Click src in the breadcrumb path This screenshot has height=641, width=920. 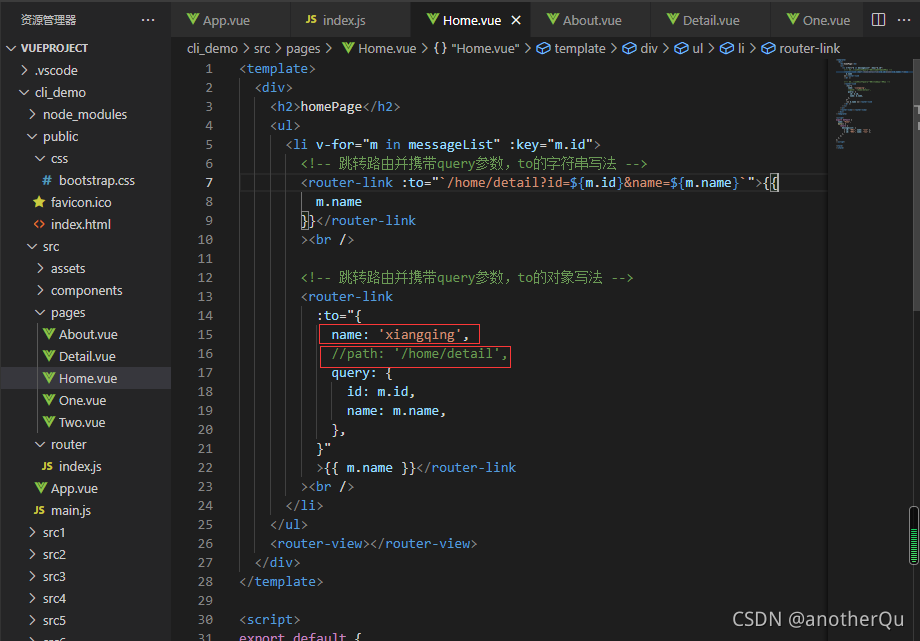[262, 48]
